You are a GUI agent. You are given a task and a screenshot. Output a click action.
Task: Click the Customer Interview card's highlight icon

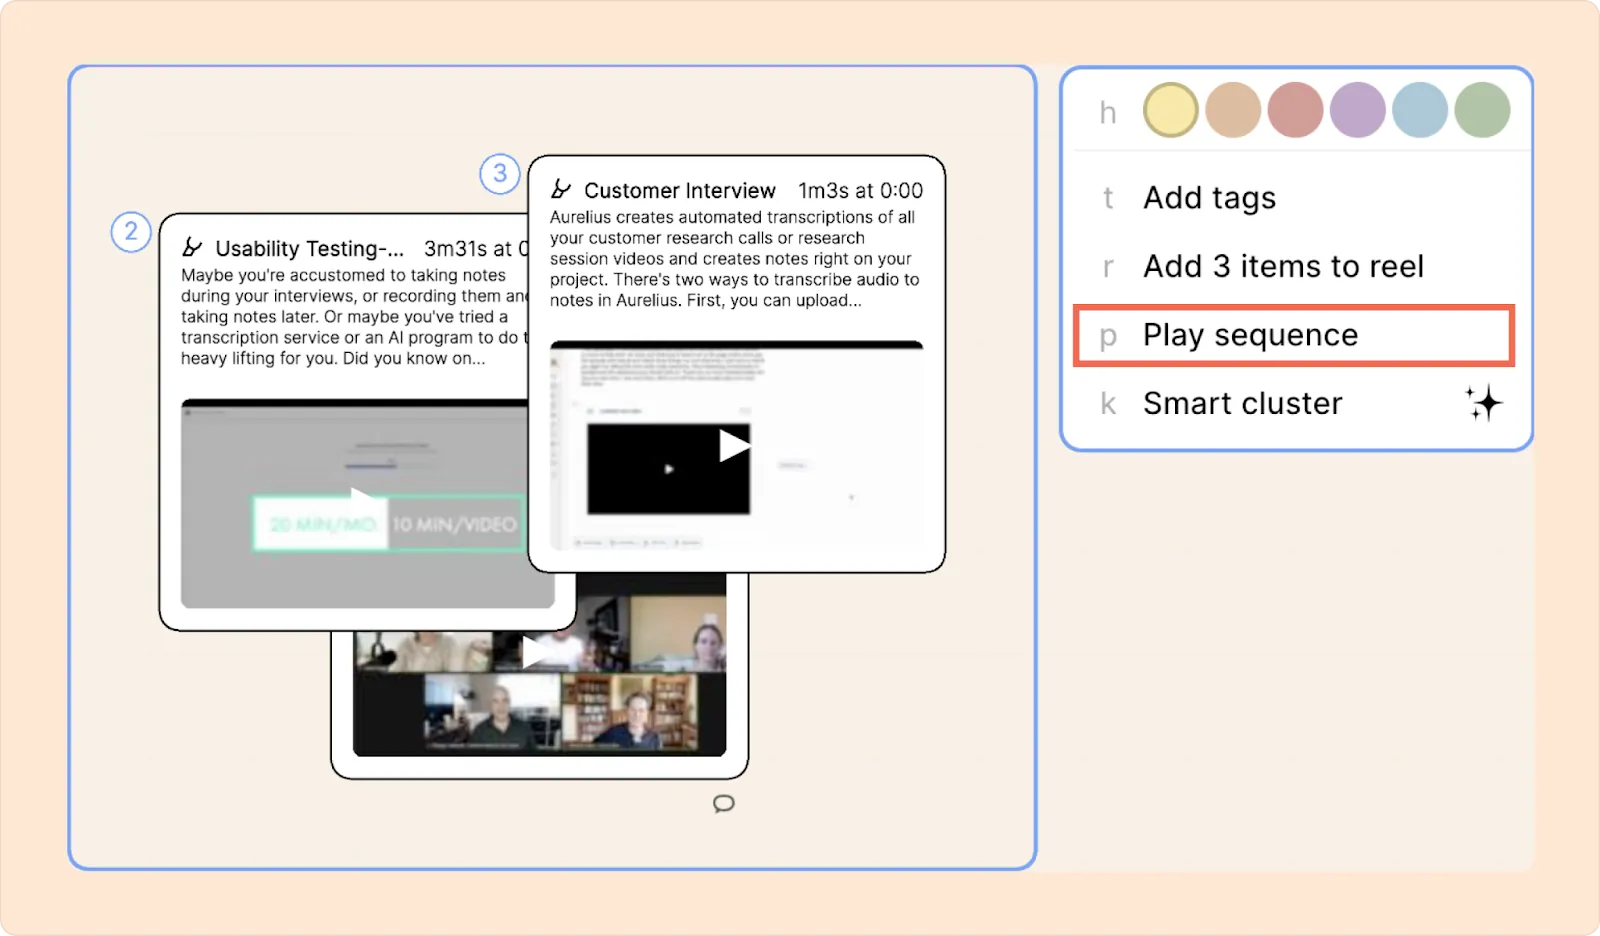click(x=561, y=189)
